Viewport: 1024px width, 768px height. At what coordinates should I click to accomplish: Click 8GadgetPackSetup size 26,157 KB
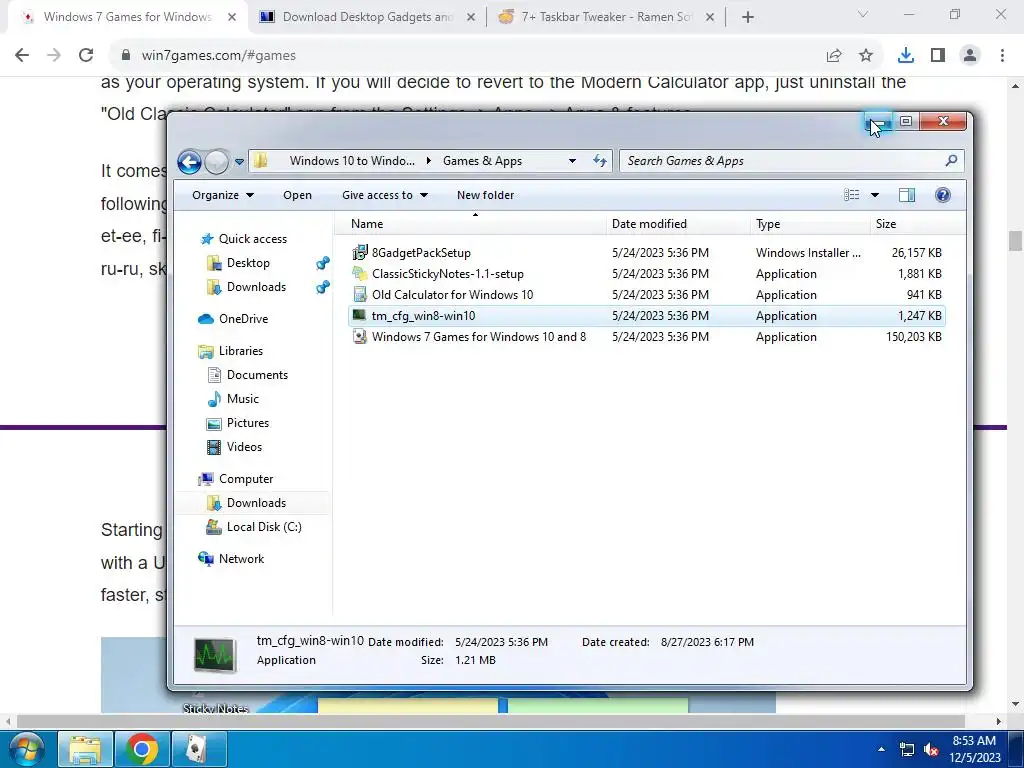[x=916, y=253]
